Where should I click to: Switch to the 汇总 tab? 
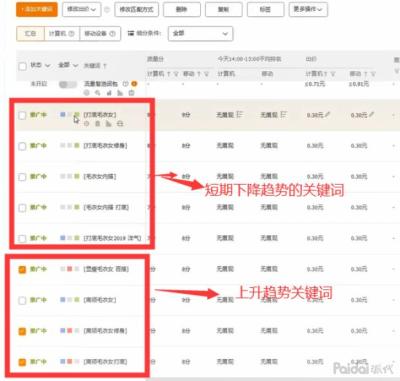[30, 34]
